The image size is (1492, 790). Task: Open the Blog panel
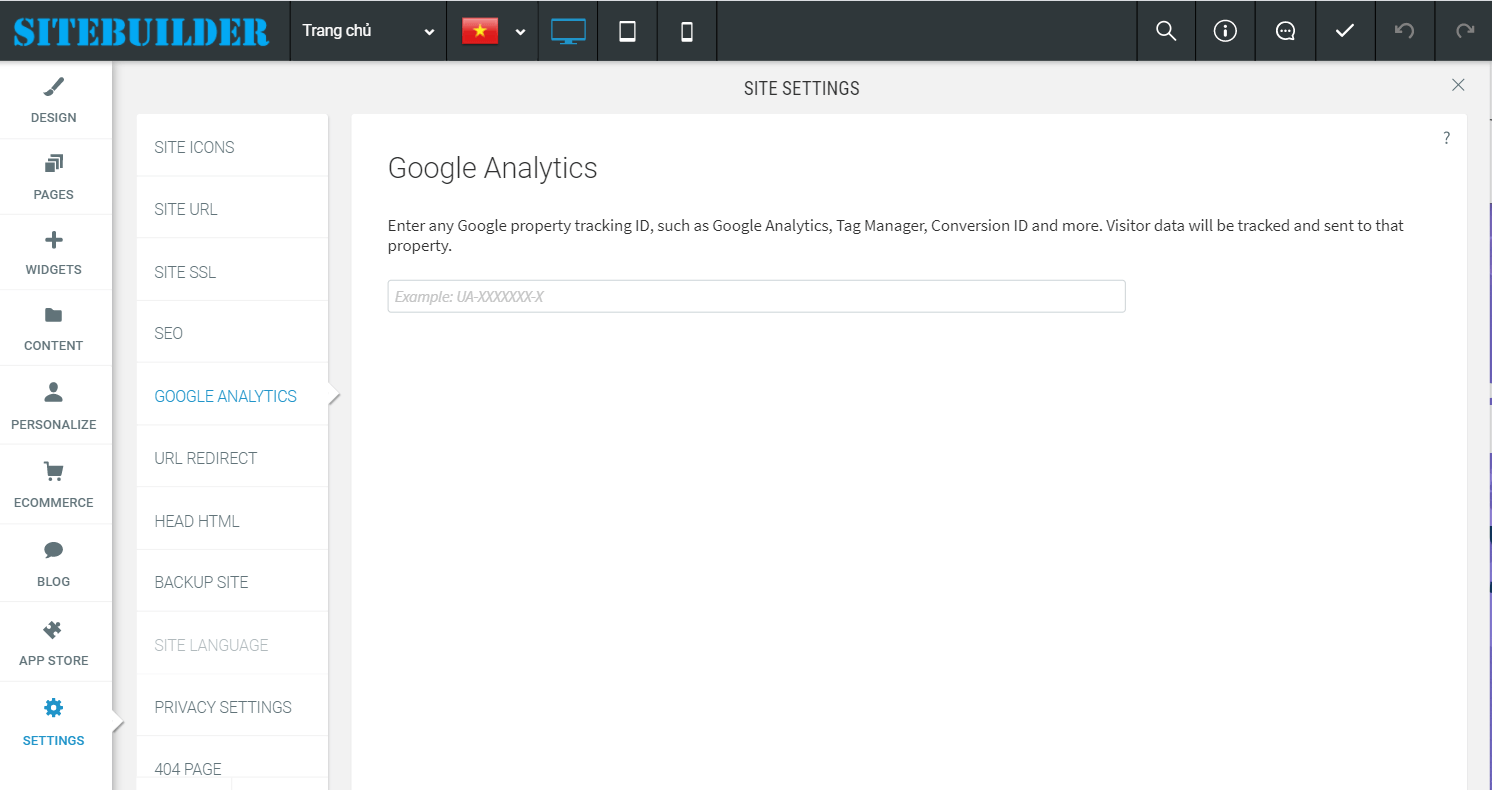(x=54, y=563)
